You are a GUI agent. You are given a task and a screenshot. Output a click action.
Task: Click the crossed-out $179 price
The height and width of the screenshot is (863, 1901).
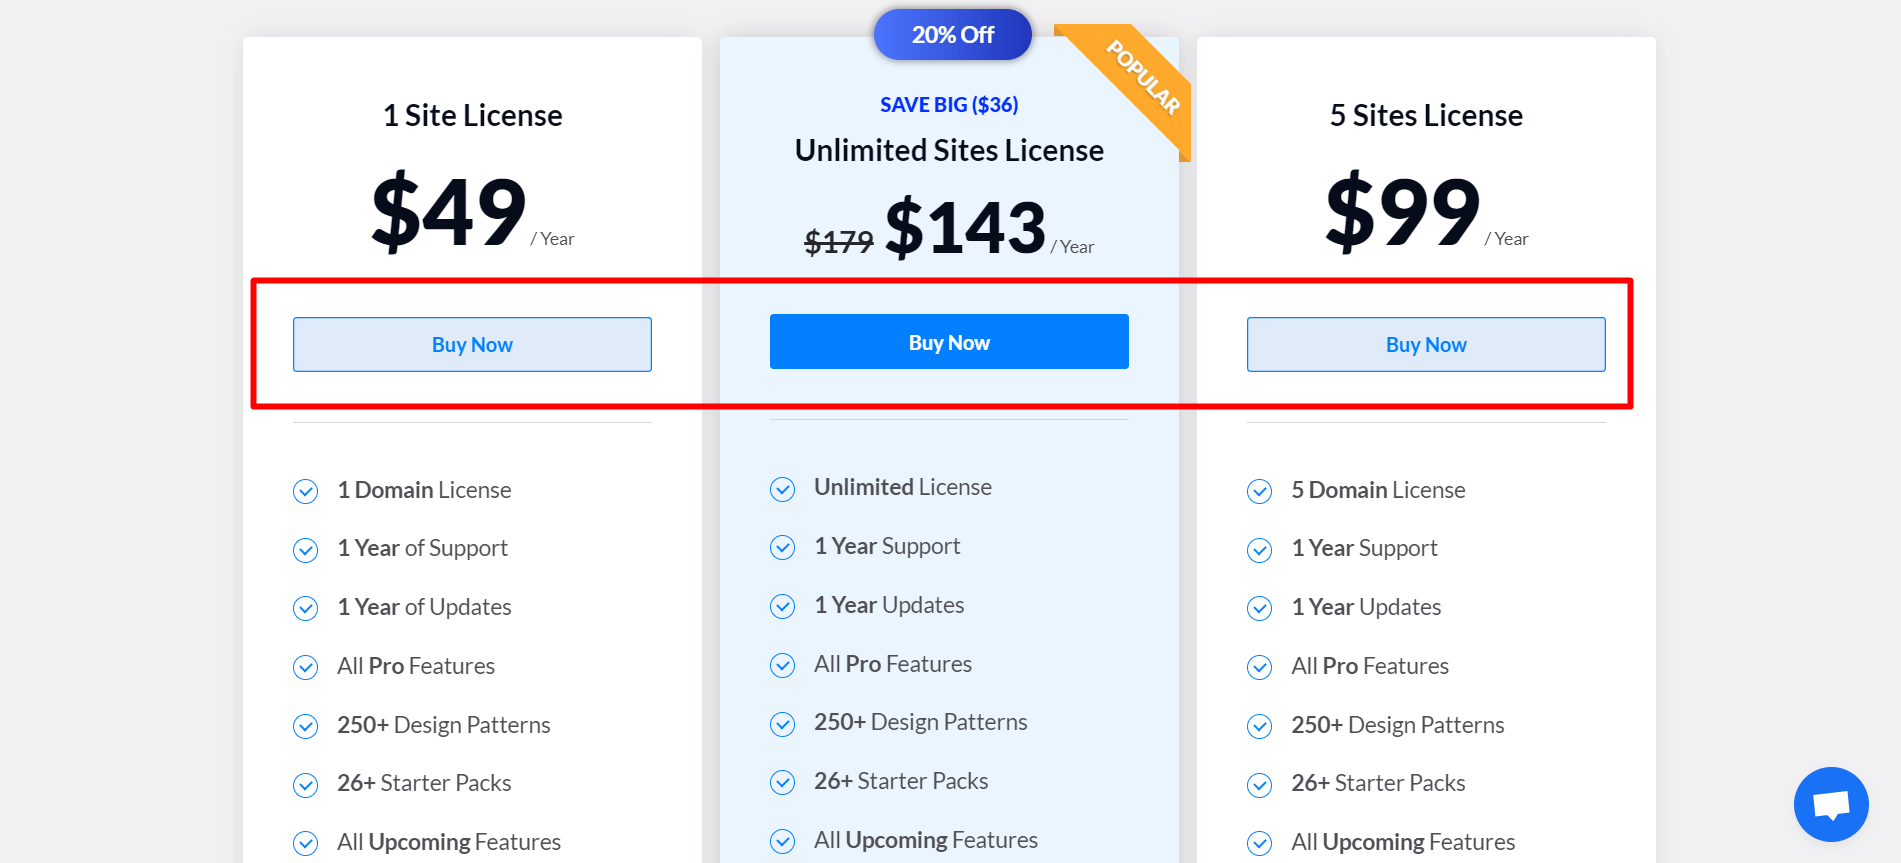coord(839,242)
